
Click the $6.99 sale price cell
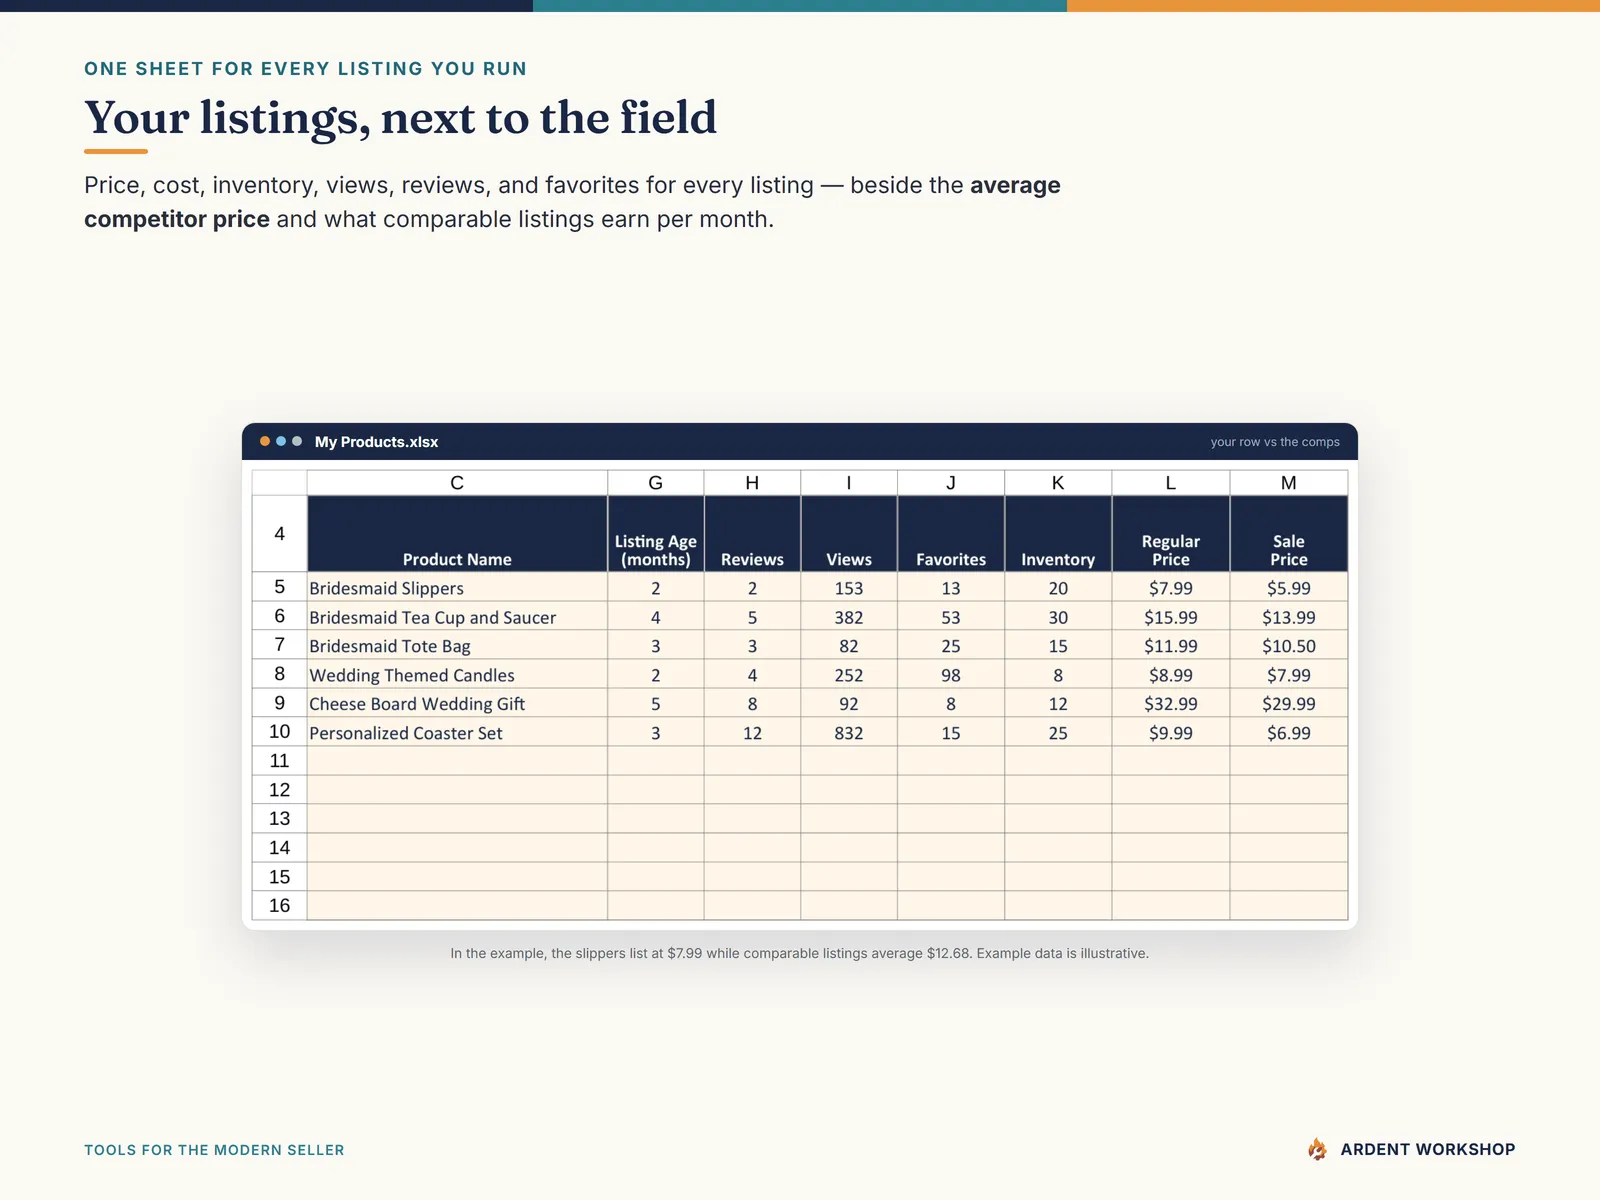pos(1289,733)
